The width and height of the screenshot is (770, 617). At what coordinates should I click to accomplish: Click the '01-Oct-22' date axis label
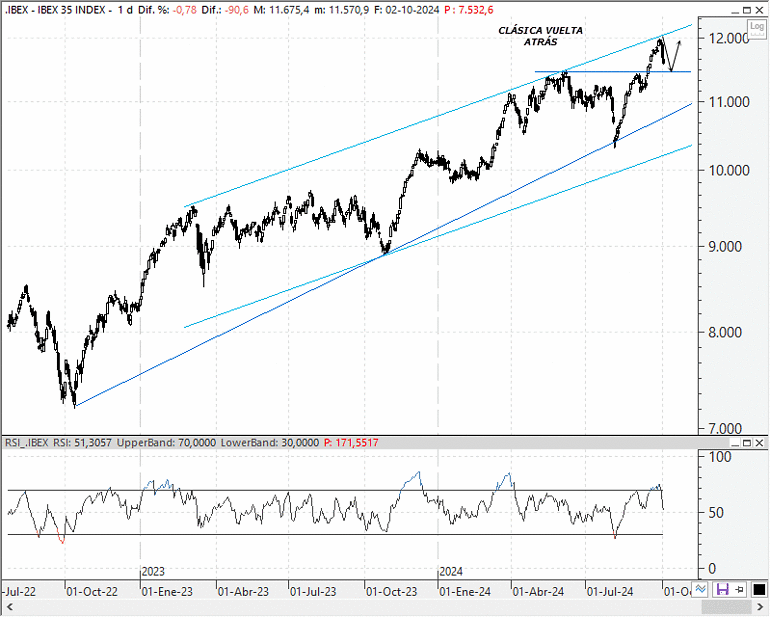[92, 591]
